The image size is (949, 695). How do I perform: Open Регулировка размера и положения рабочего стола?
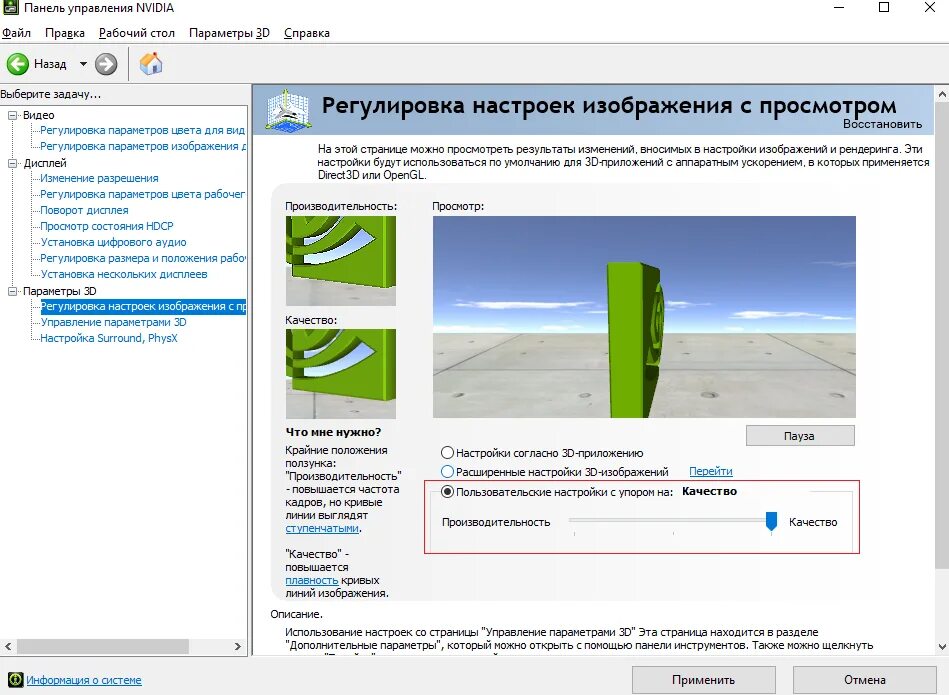click(x=143, y=258)
